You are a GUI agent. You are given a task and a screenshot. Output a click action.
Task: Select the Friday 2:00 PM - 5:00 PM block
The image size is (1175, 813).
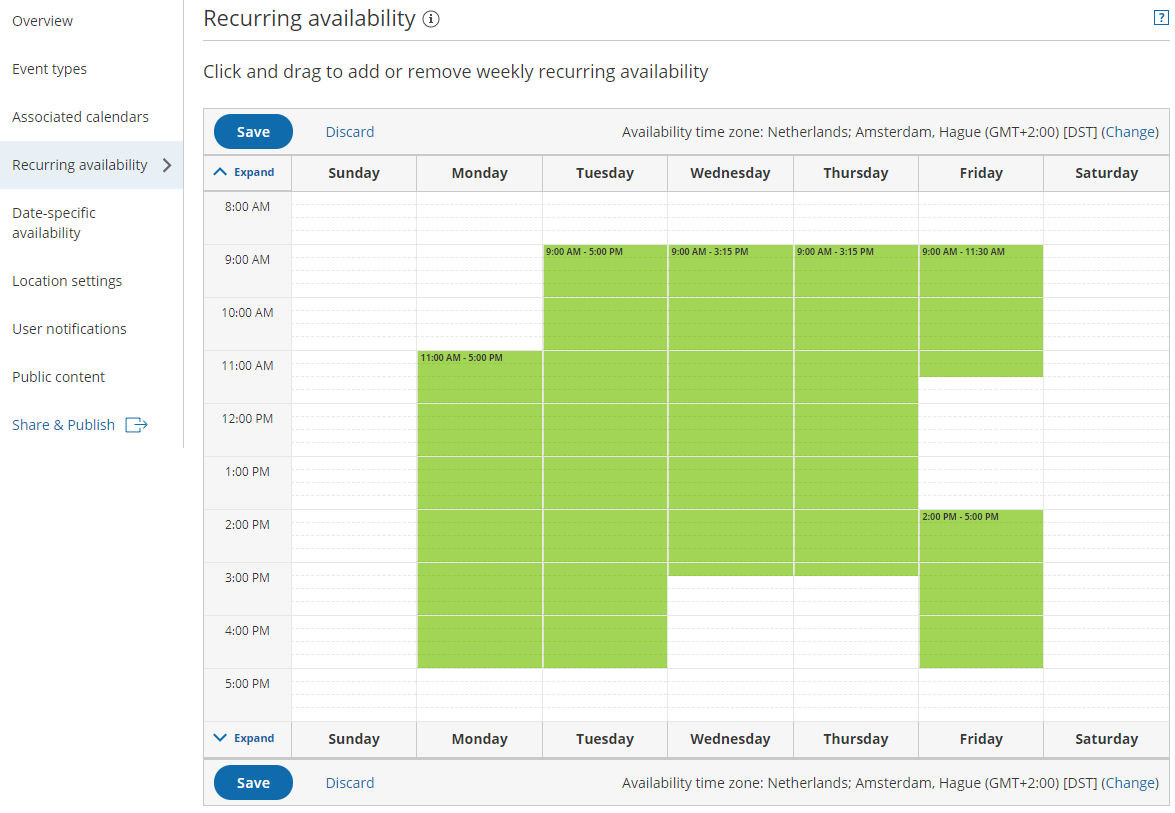[x=980, y=590]
